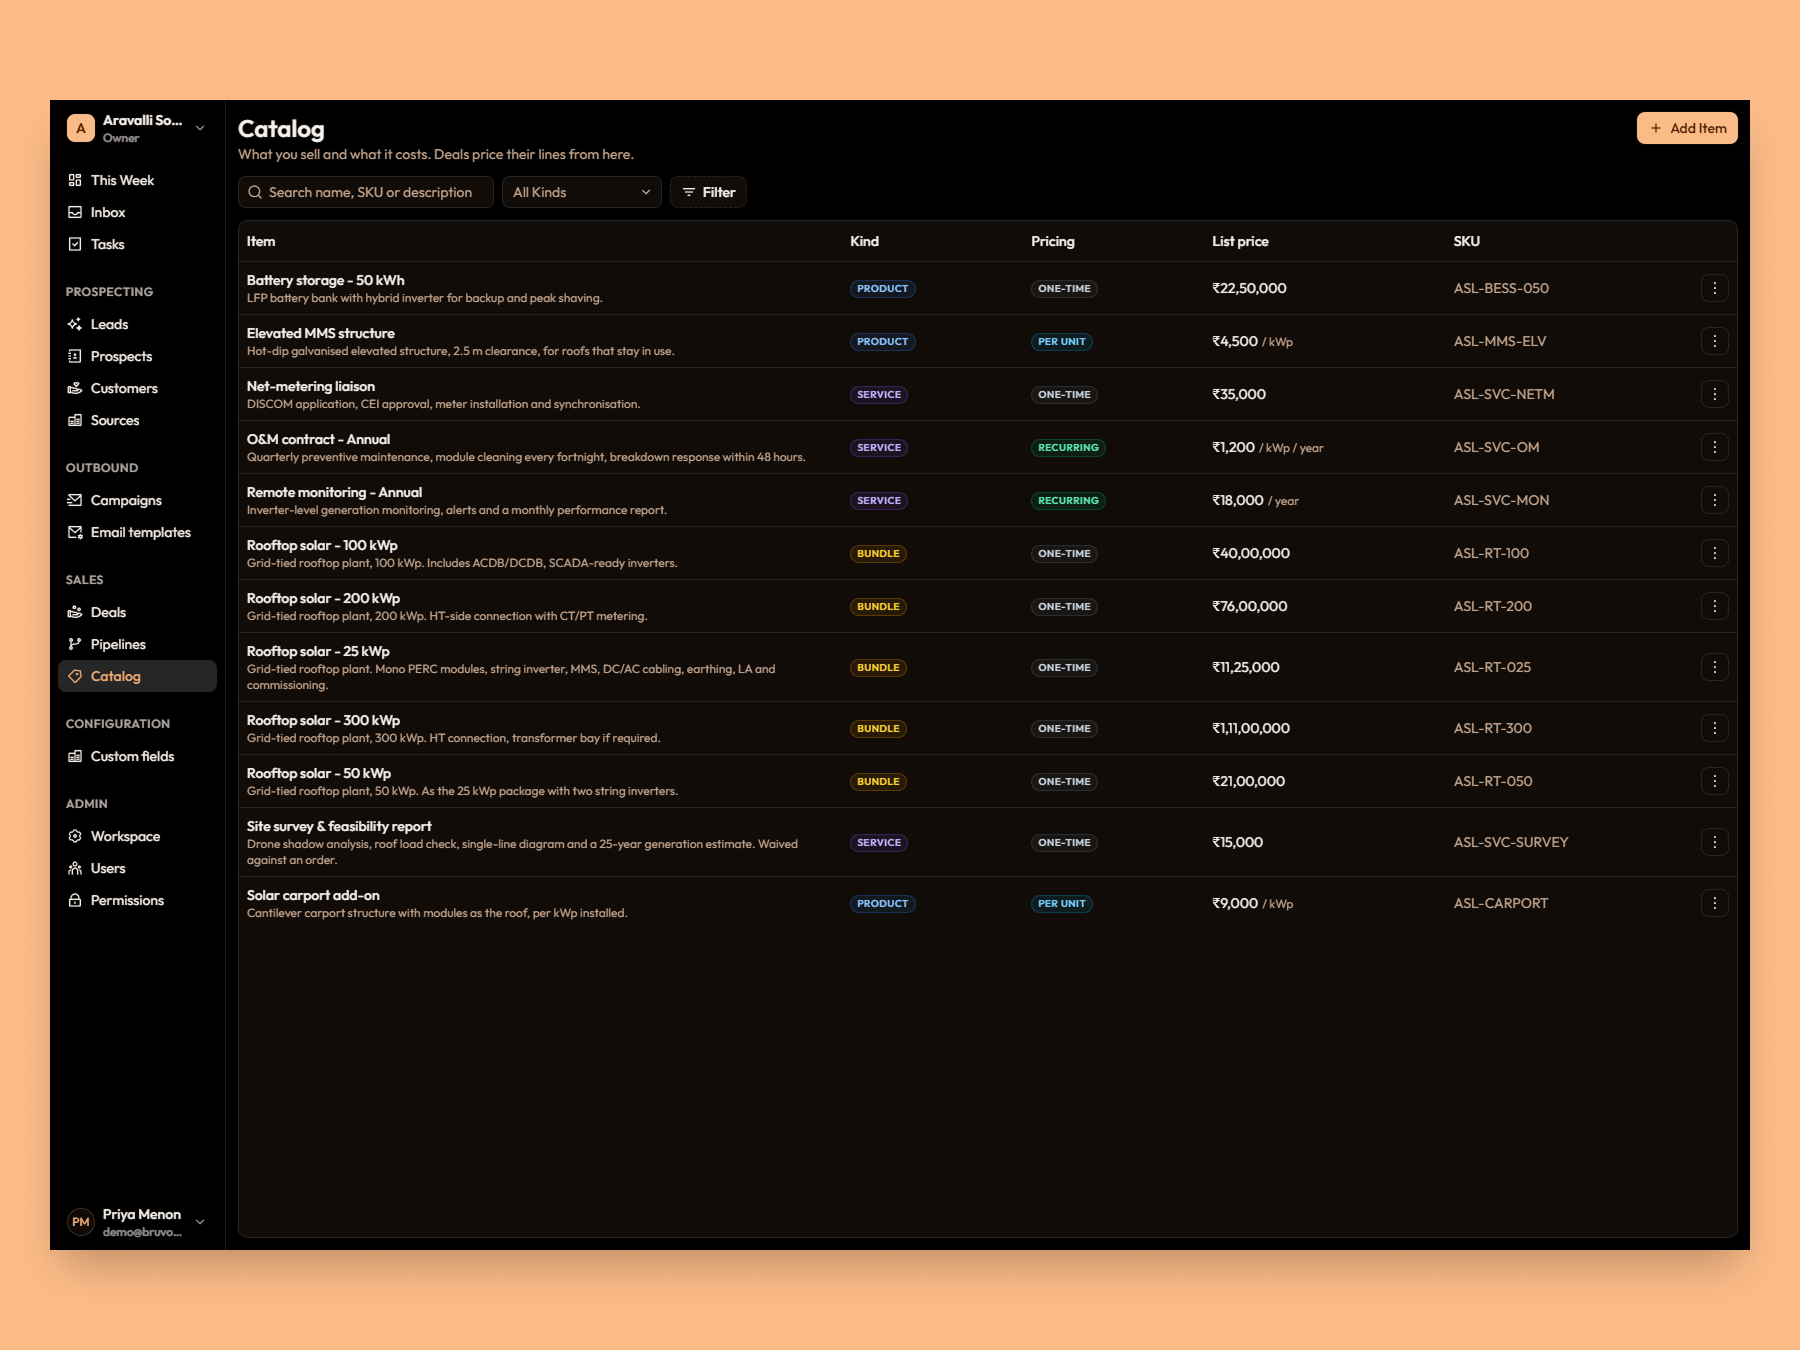The image size is (1800, 1350).
Task: Open the All Kinds dropdown
Action: click(x=582, y=192)
